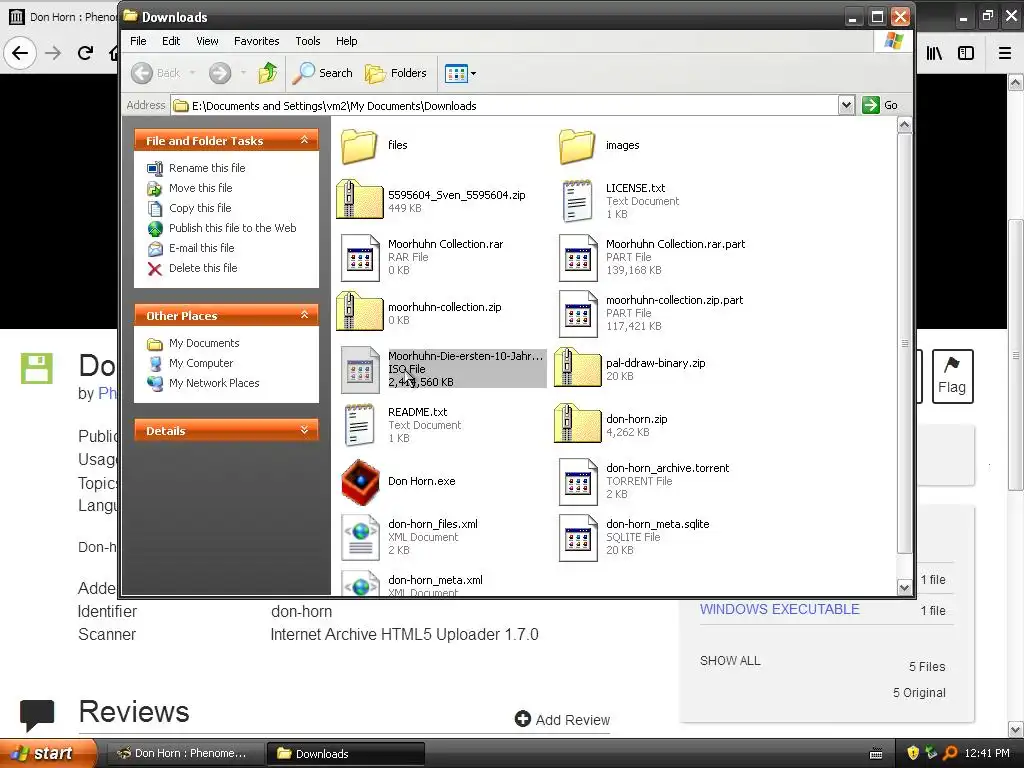
Task: Click the Back button in Explorer
Action: click(x=155, y=73)
